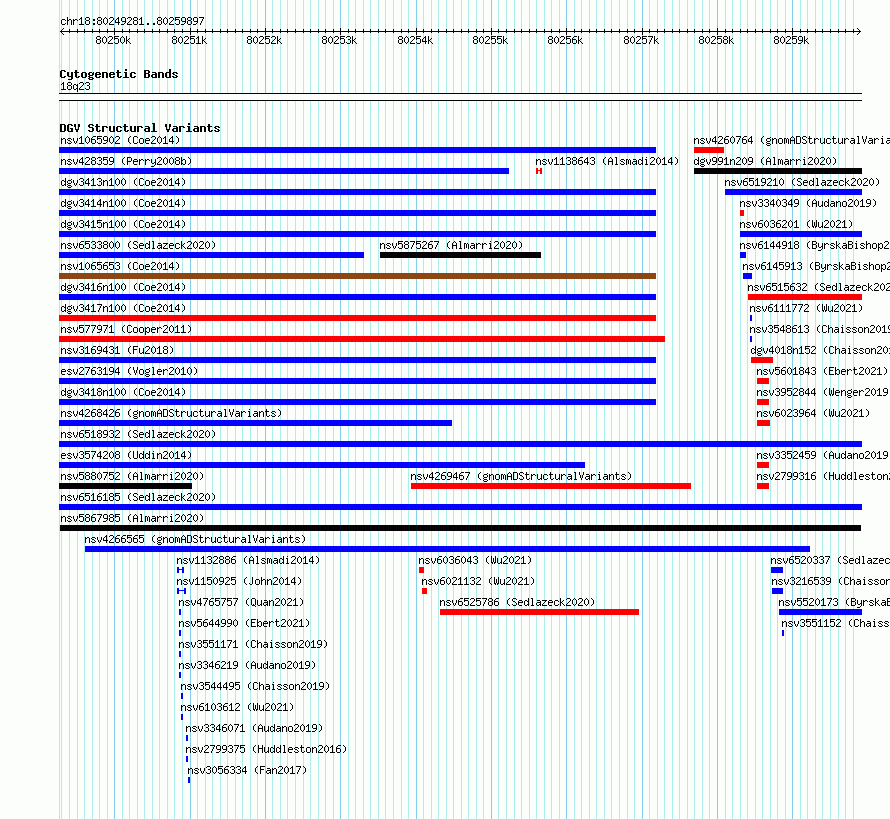Click the 80254k ruler position label

click(415, 40)
